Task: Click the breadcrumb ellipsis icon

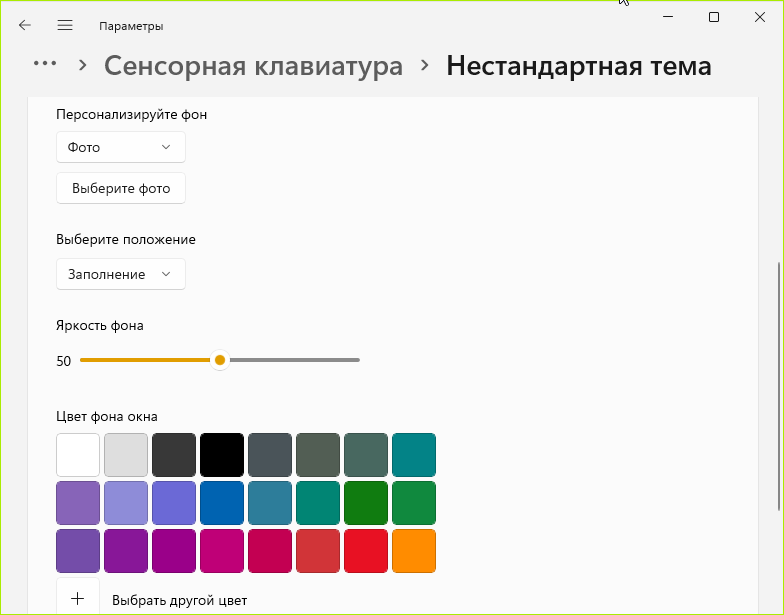Action: (45, 64)
